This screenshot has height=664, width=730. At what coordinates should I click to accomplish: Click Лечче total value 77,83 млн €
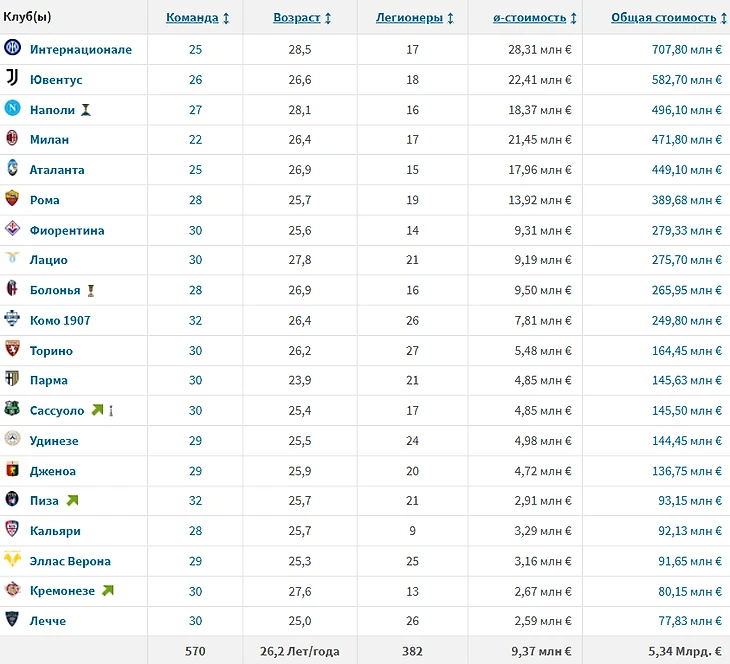tap(690, 621)
